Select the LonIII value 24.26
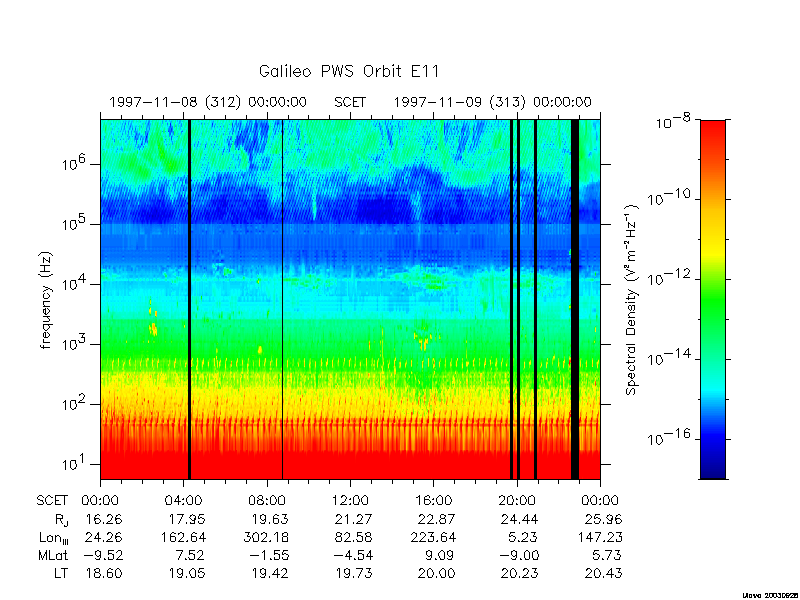This screenshot has width=800, height=600. (x=104, y=537)
